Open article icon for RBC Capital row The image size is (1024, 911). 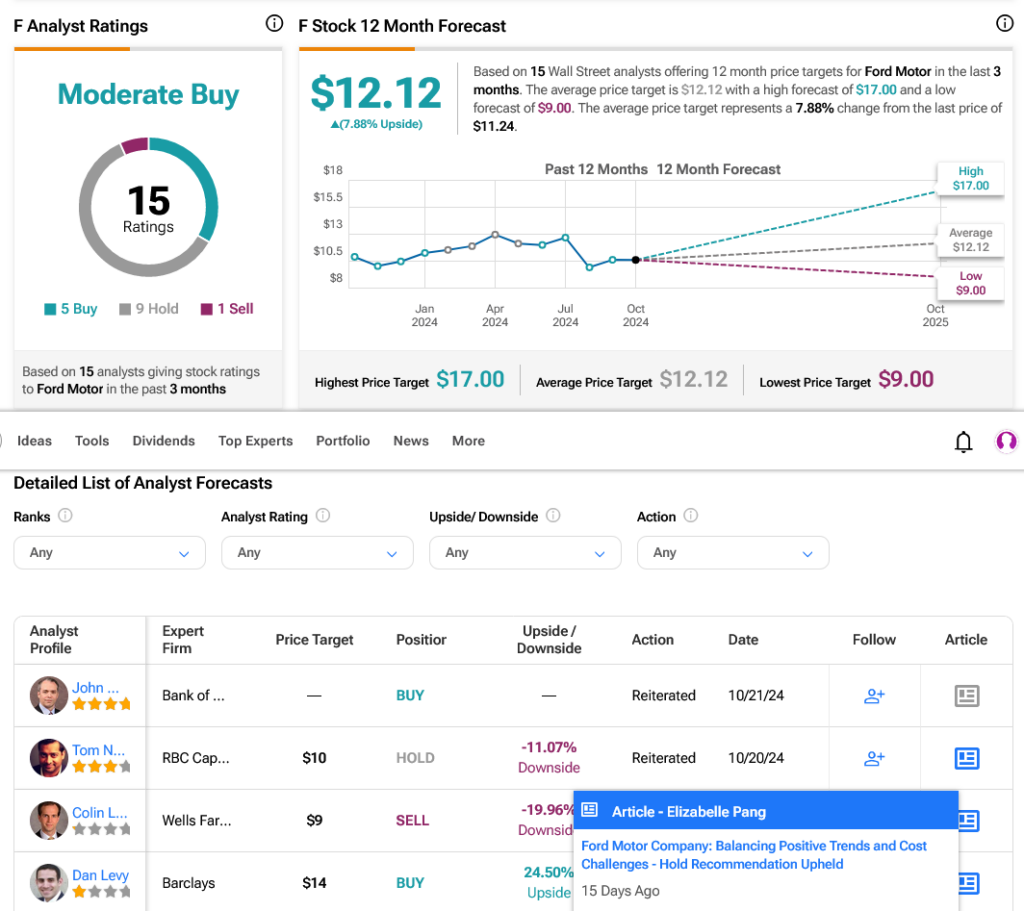(x=966, y=758)
